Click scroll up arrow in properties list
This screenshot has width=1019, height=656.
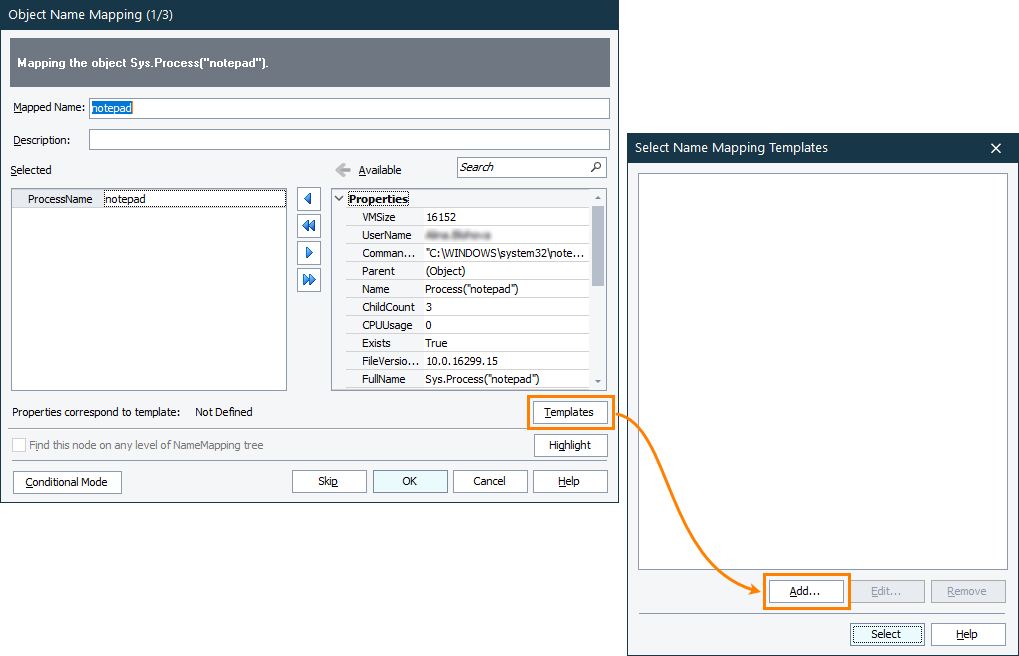[598, 198]
